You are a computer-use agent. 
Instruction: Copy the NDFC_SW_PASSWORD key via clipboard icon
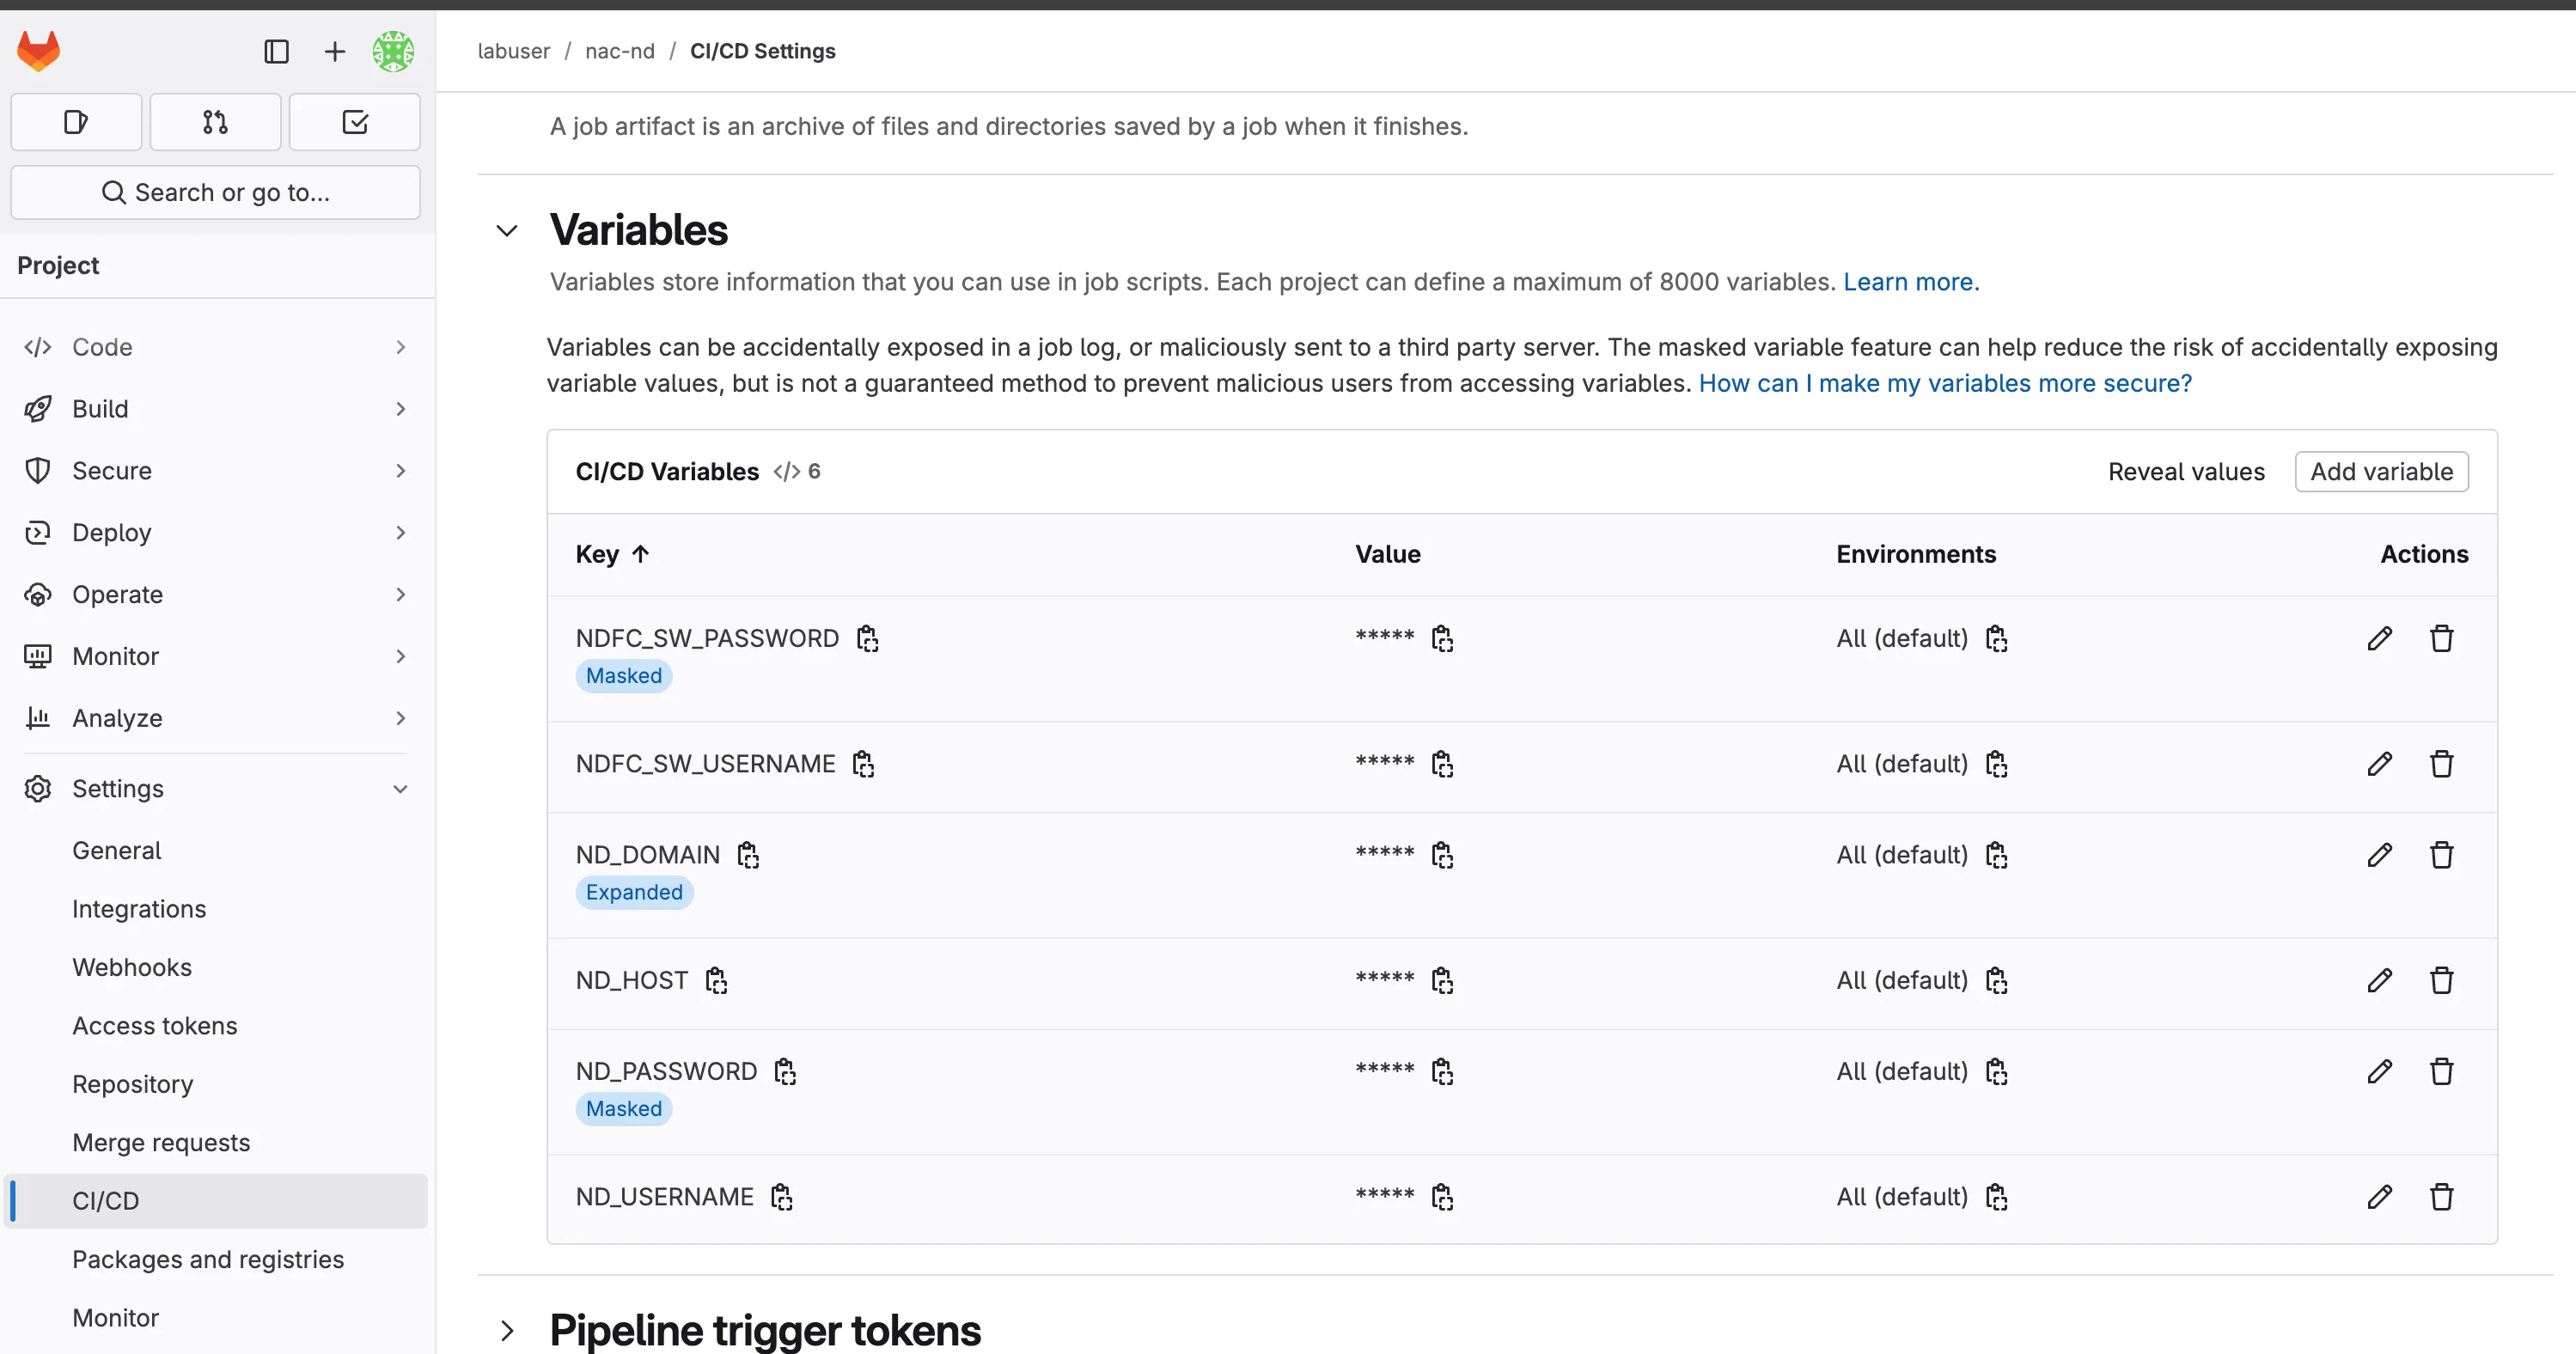point(866,638)
